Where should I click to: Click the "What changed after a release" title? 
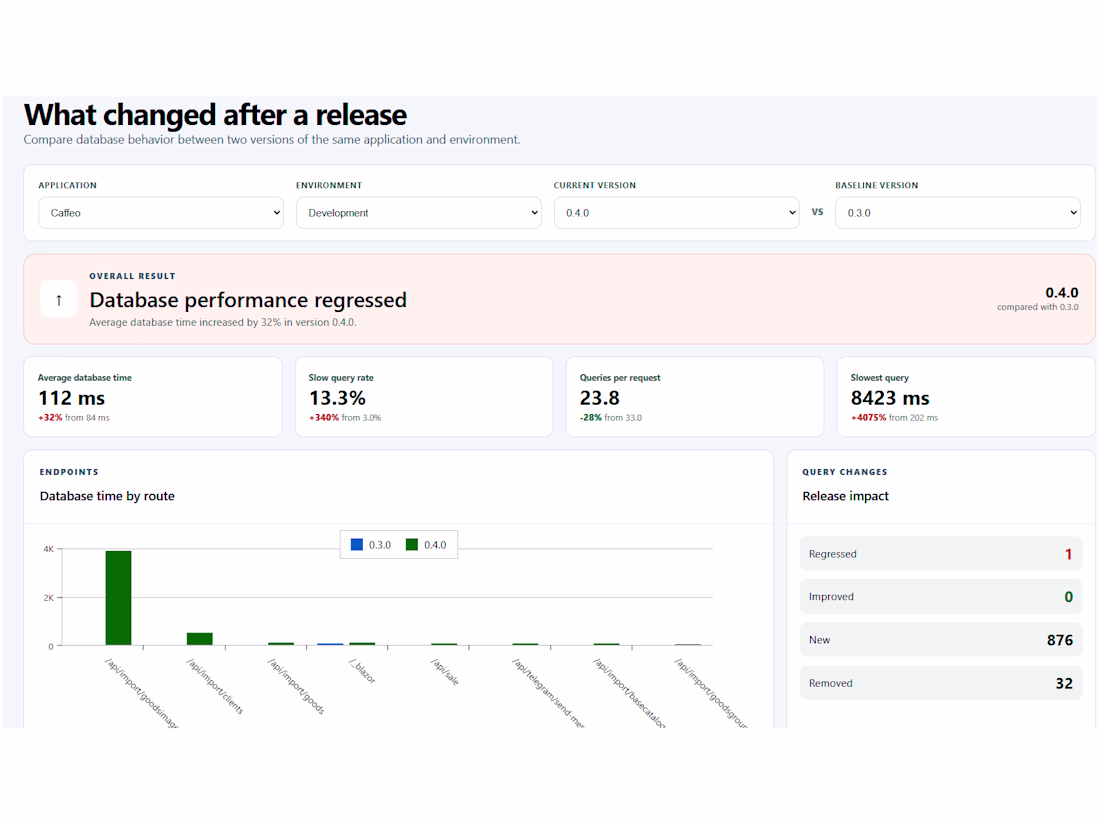[215, 115]
